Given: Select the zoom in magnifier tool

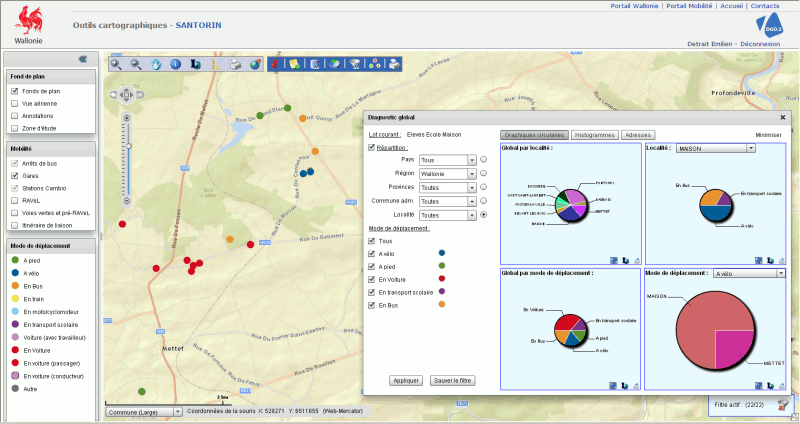Looking at the screenshot, I should point(116,64).
